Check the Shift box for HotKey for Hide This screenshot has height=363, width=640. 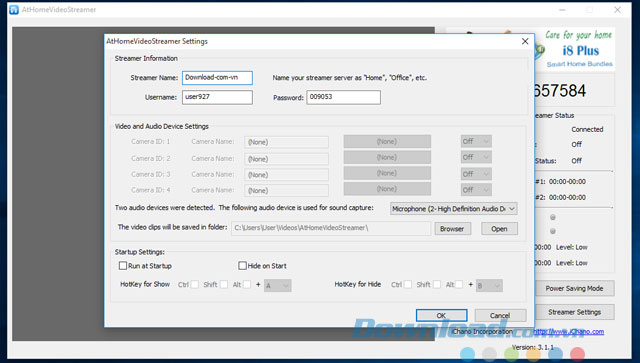(437, 285)
